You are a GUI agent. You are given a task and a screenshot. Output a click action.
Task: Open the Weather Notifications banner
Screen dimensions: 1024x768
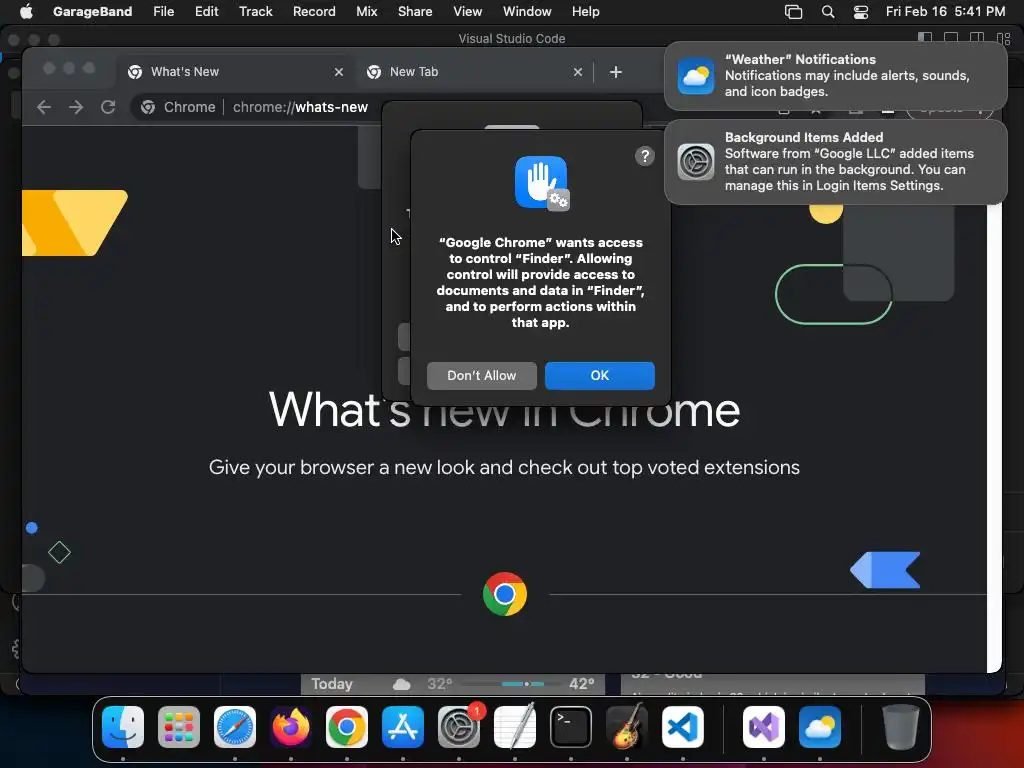pos(835,76)
